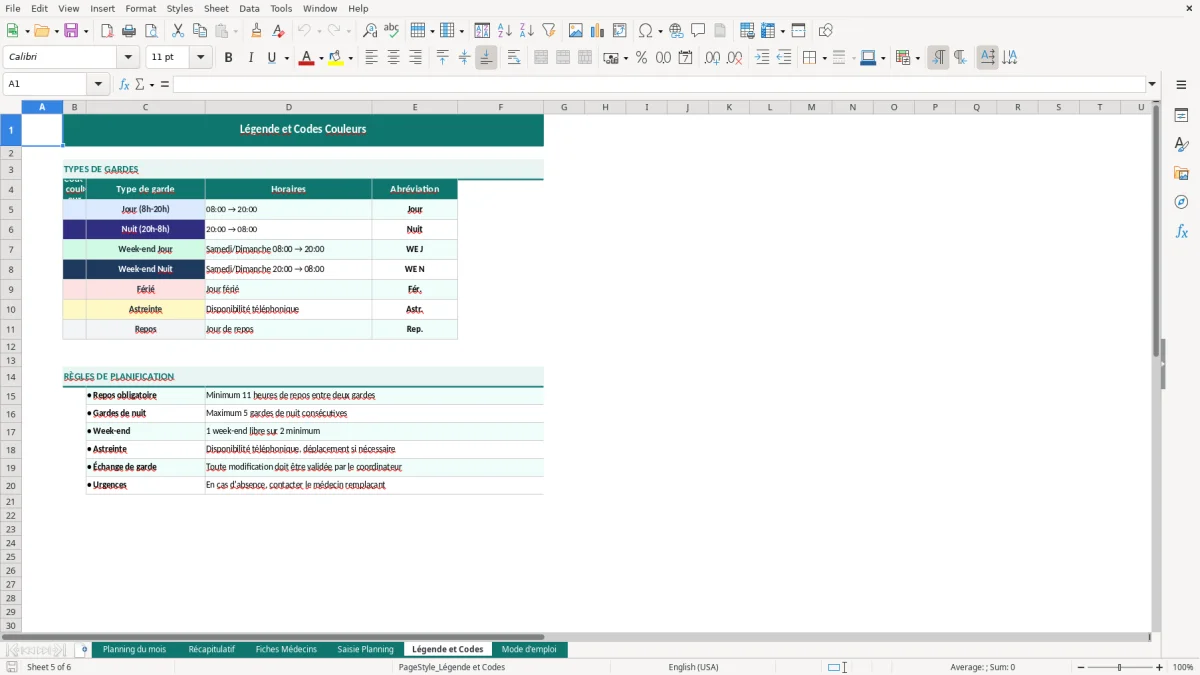Click the Sort Descending icon
The image size is (1200, 675).
tap(527, 31)
